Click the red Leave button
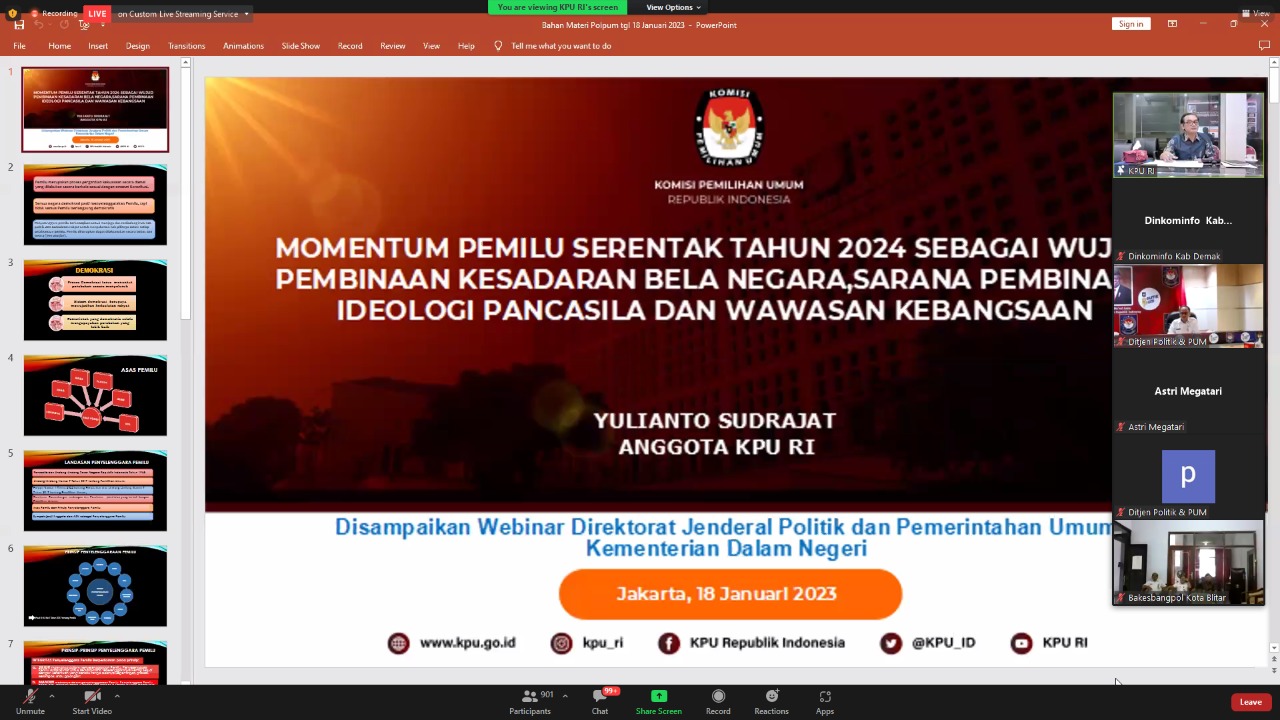 point(1250,702)
